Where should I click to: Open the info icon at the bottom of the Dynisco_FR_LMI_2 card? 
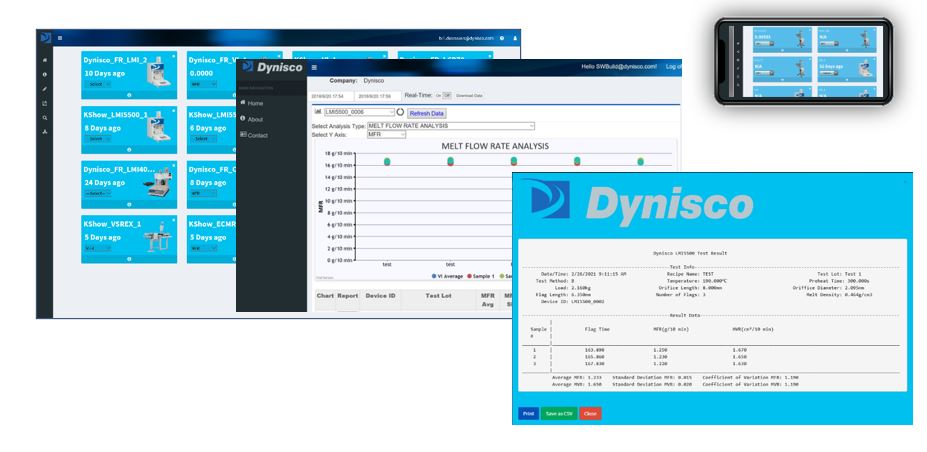129,95
